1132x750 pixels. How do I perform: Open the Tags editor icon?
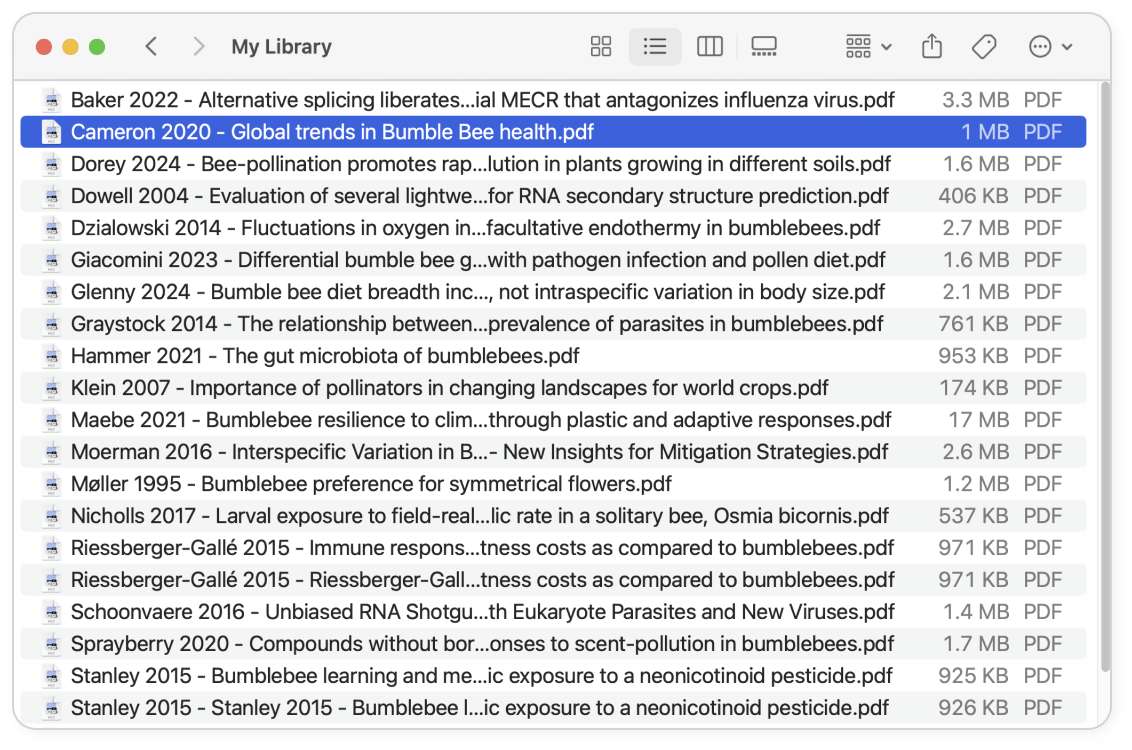(984, 47)
